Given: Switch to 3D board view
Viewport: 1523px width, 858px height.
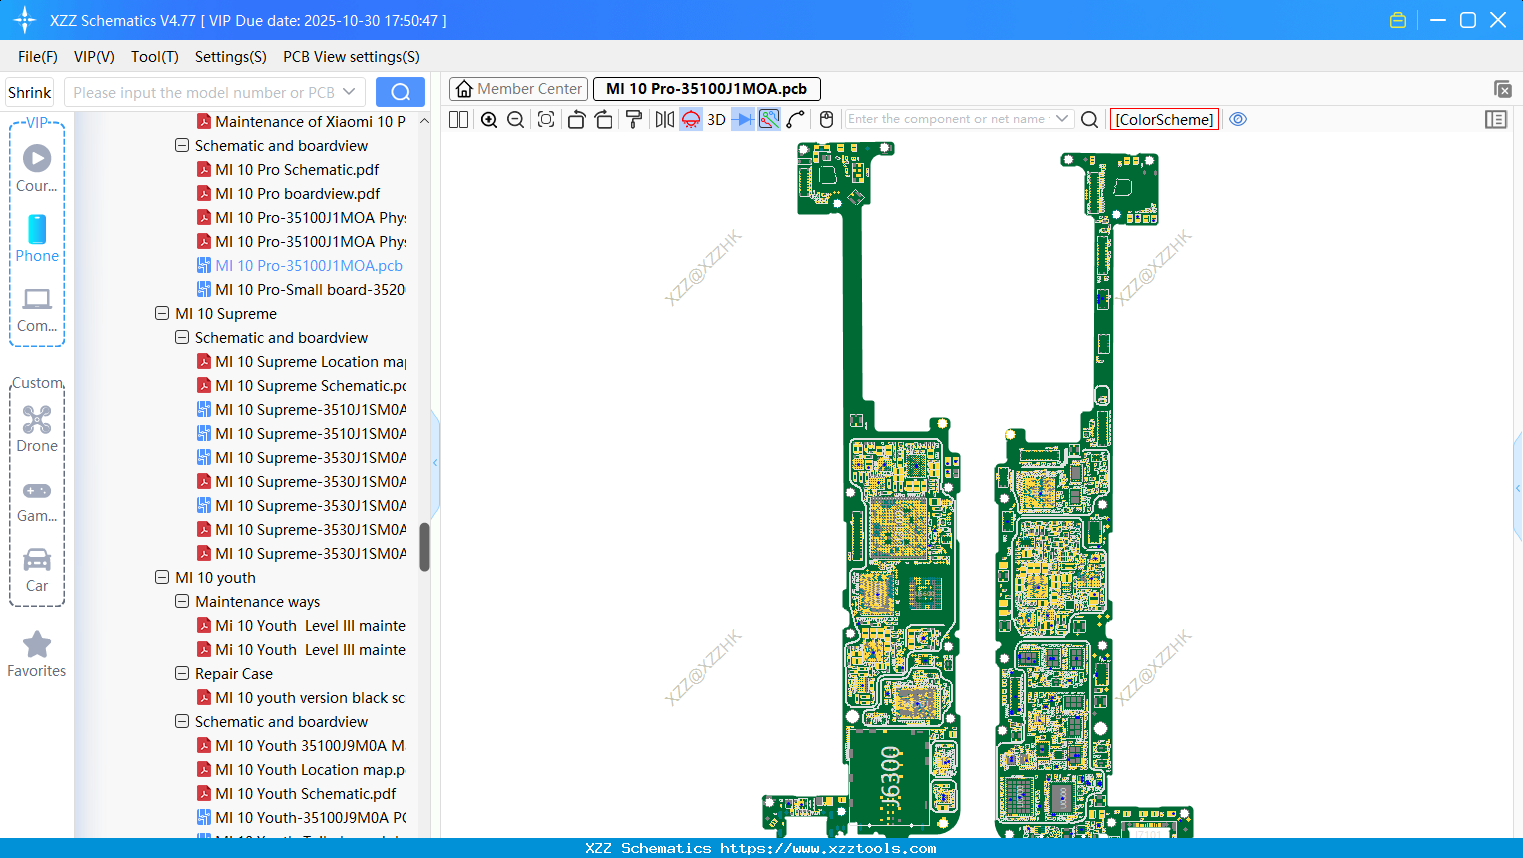Looking at the screenshot, I should click(716, 119).
